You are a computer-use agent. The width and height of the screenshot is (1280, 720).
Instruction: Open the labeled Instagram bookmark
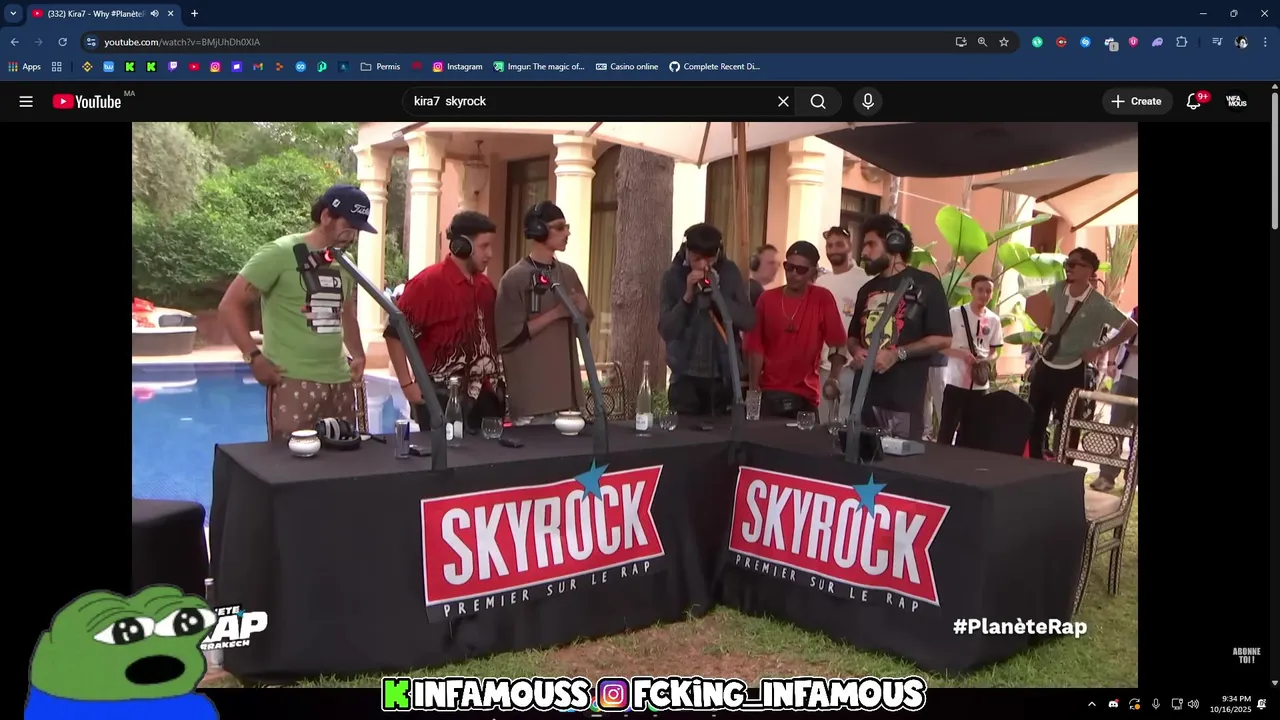[457, 67]
